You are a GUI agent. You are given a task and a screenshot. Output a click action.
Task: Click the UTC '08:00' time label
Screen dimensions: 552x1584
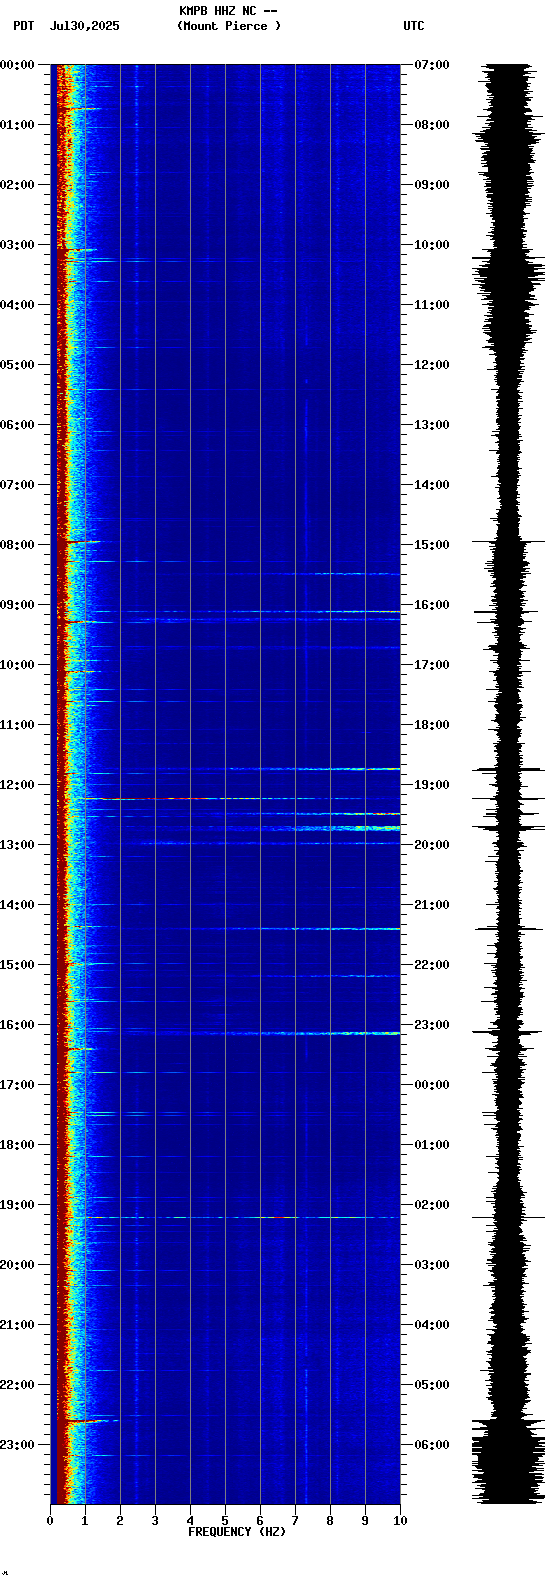(x=432, y=125)
